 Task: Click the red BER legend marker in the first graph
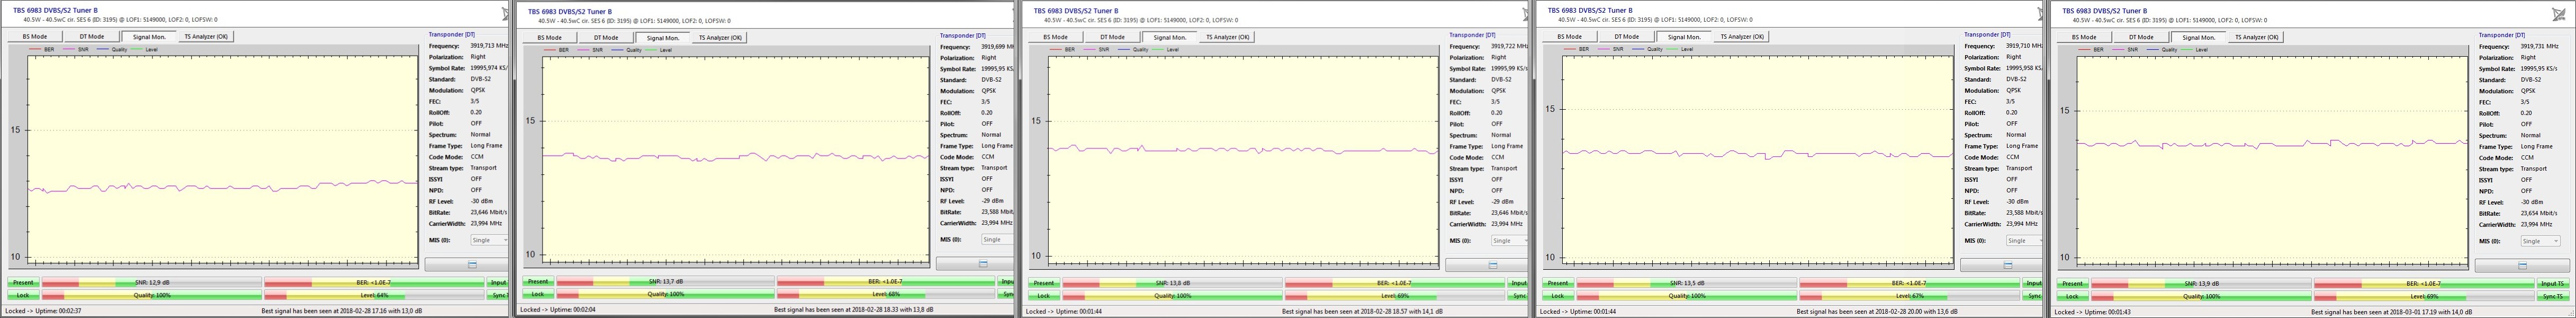click(x=35, y=48)
